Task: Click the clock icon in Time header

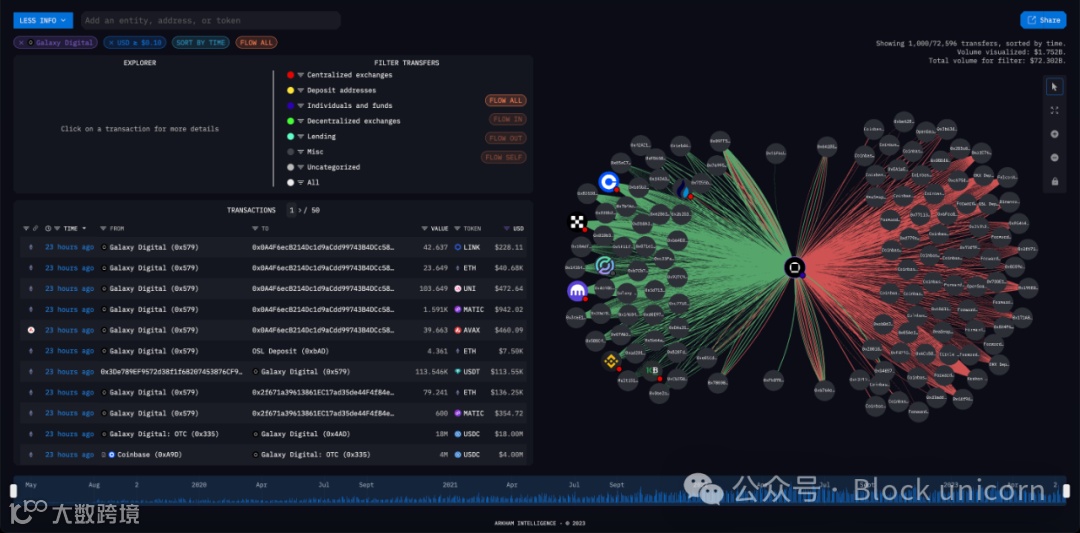Action: click(48, 228)
